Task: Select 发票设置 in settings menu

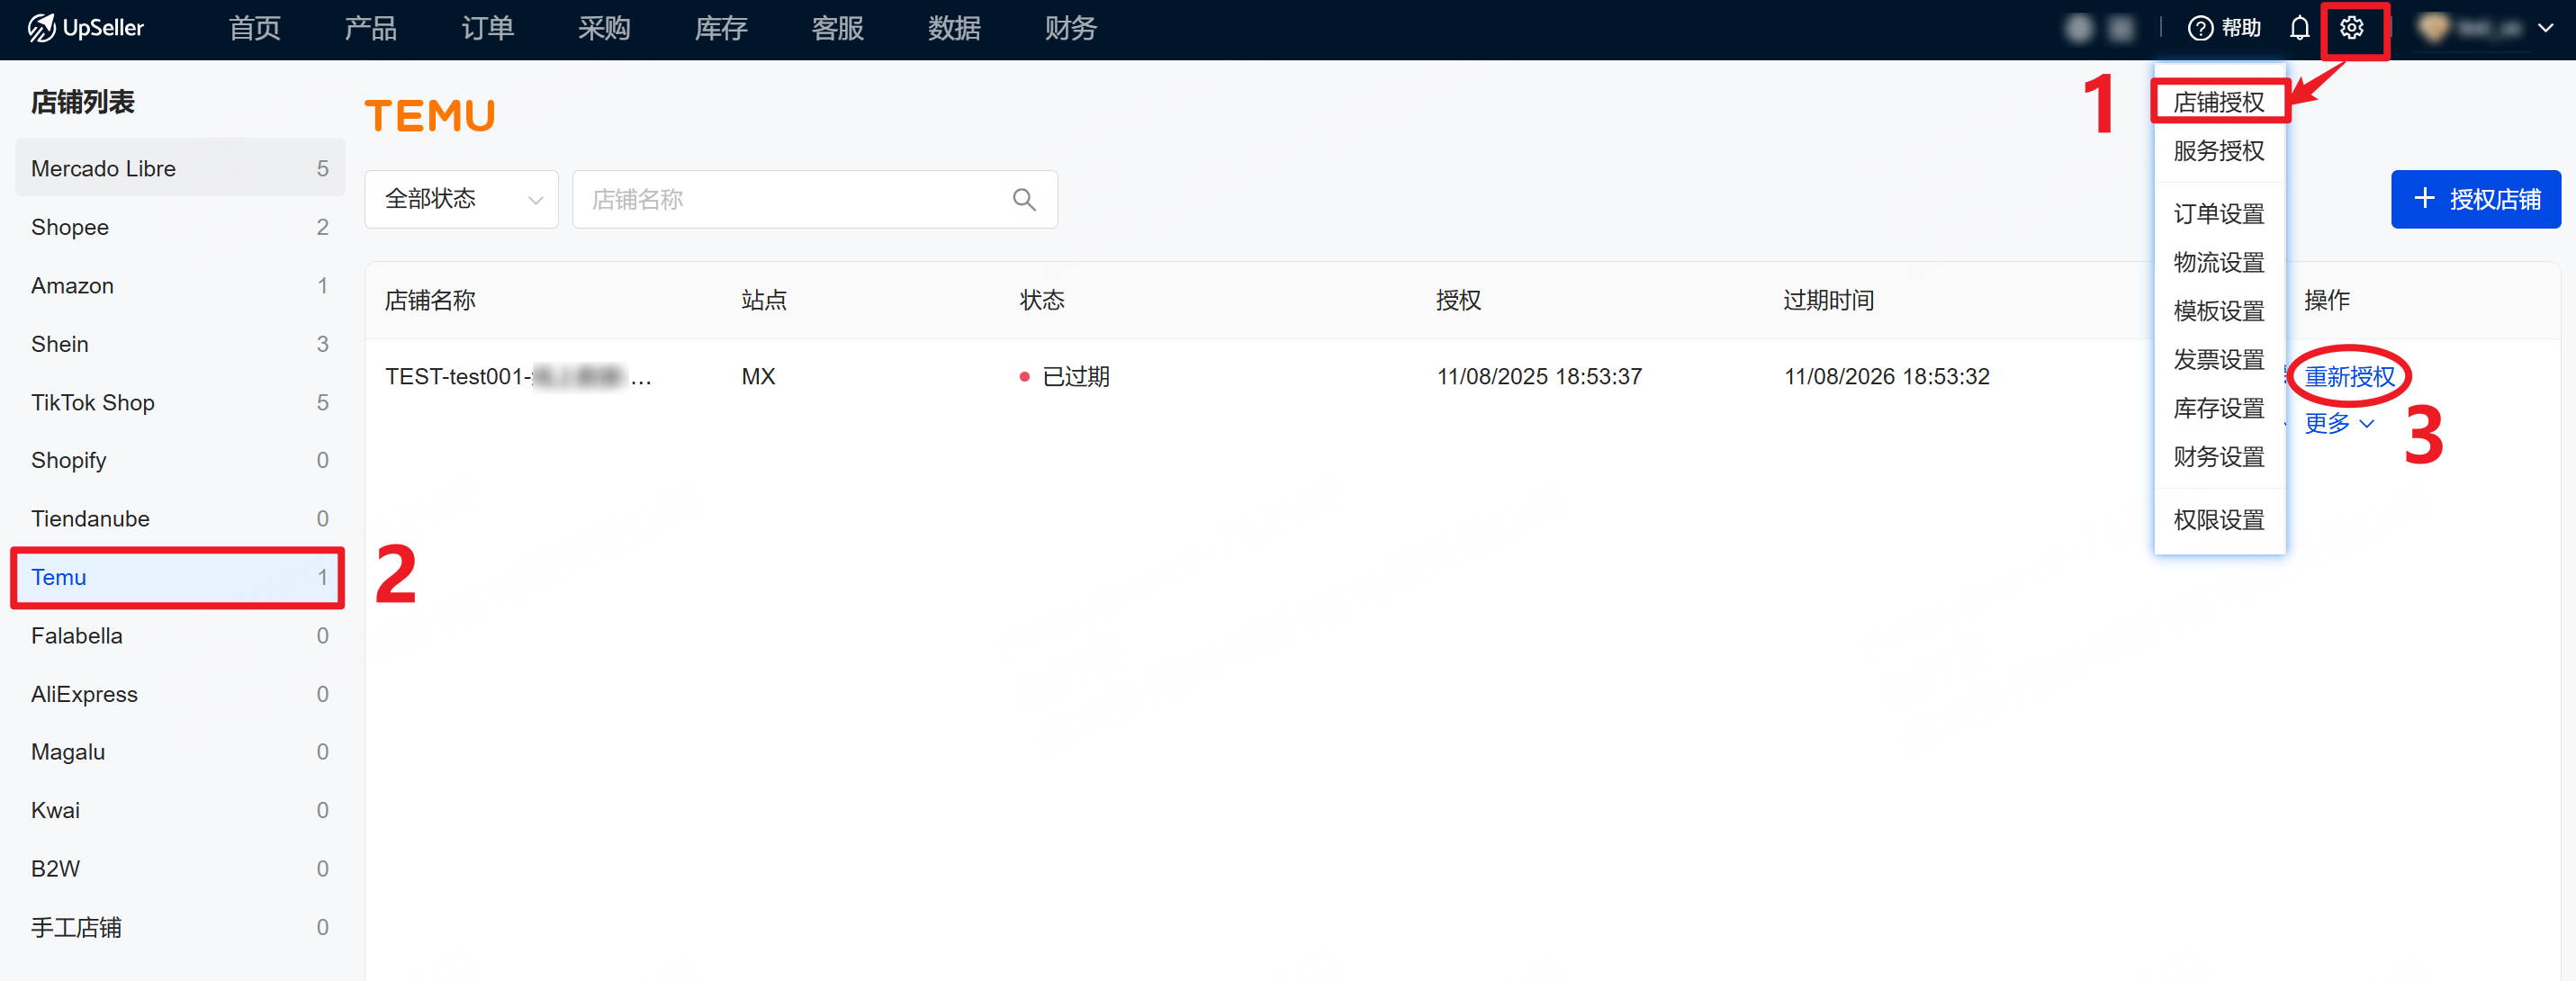Action: tap(2218, 360)
